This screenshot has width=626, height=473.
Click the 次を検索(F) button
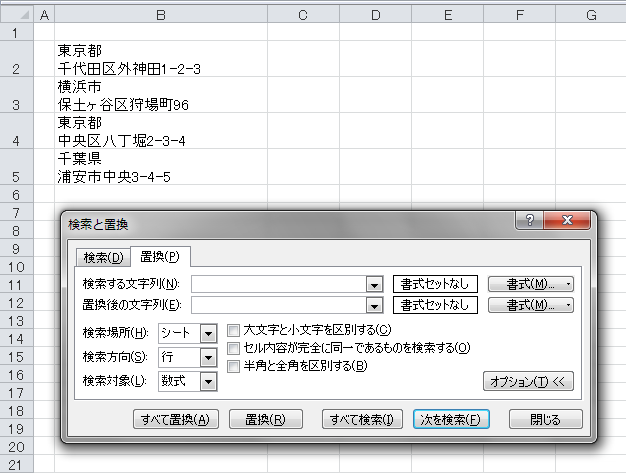pos(451,419)
